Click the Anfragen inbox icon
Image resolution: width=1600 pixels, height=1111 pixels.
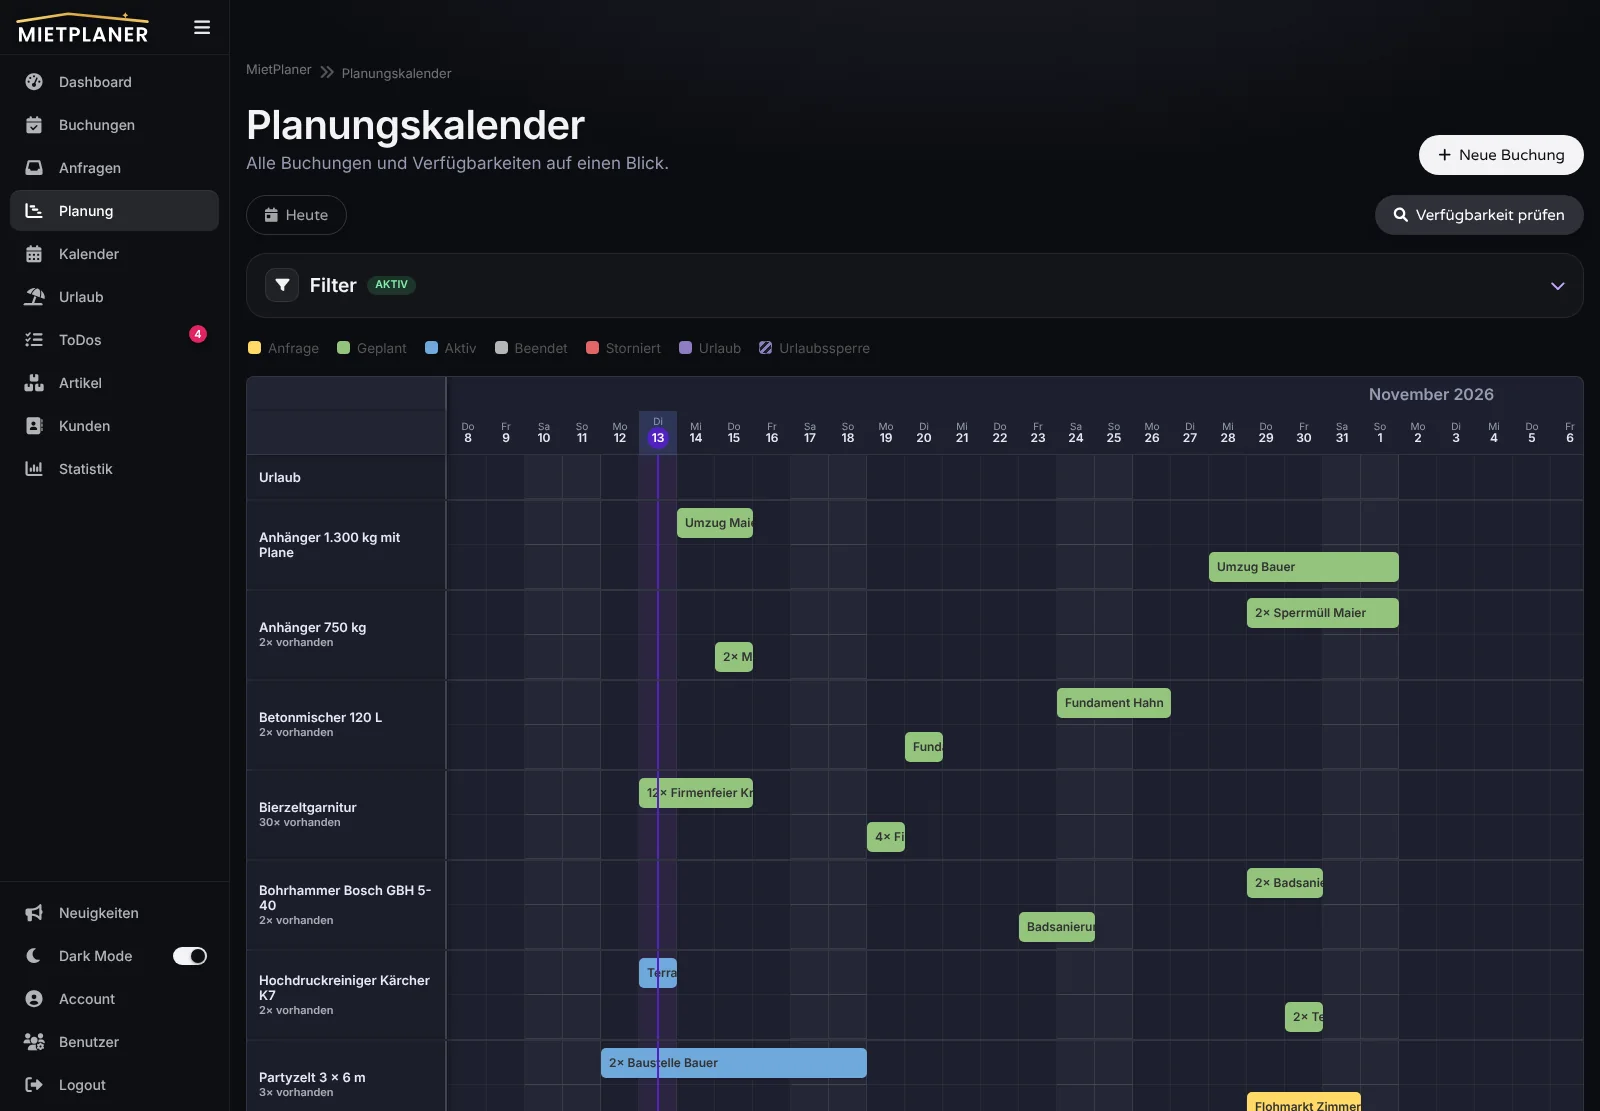[34, 168]
